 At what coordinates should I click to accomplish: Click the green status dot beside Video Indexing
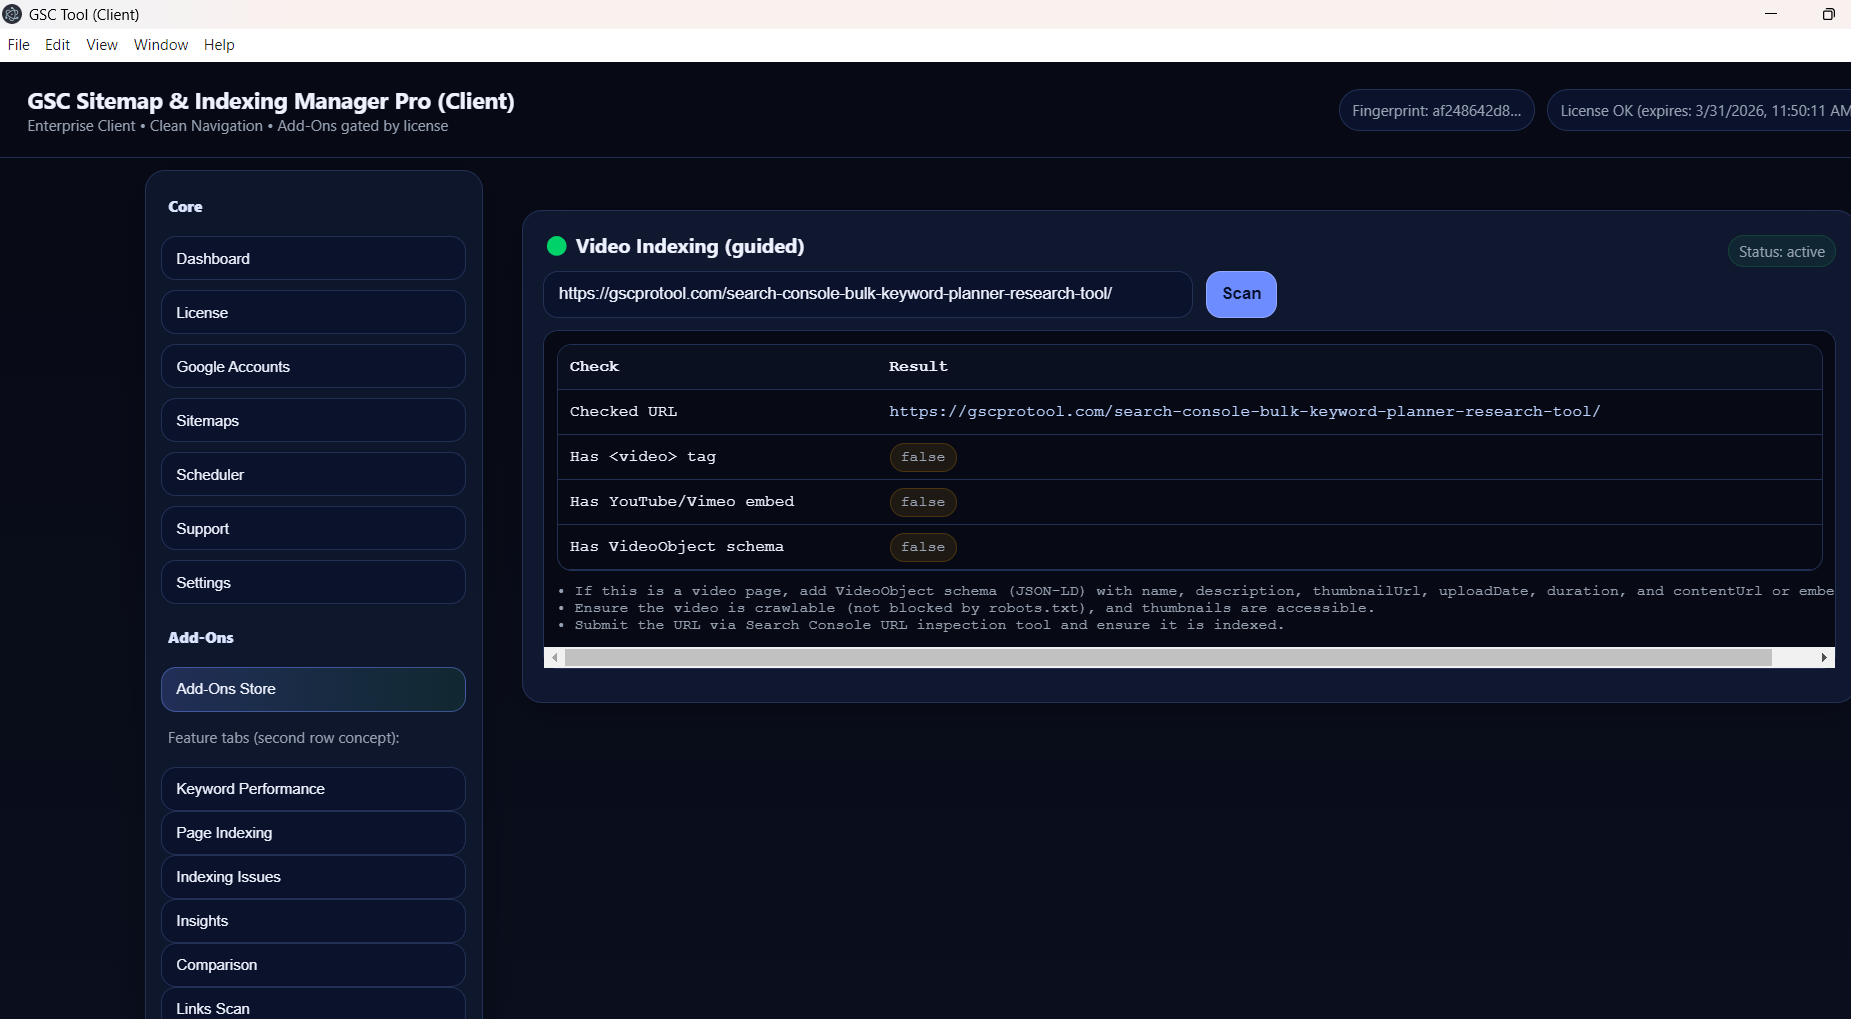tap(557, 246)
